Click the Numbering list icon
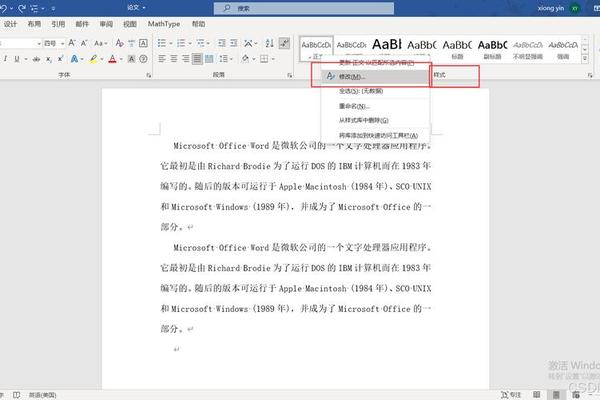 point(181,43)
